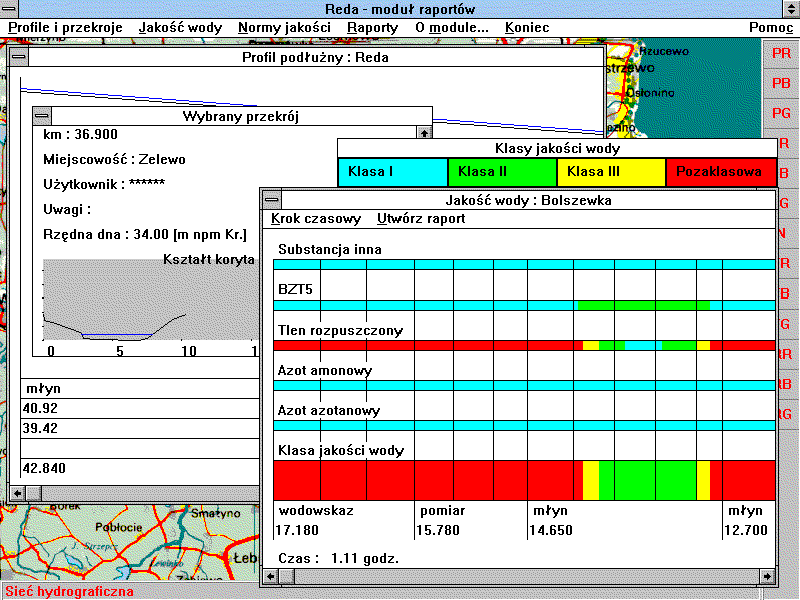Click the riverbed cross-section chart

click(151, 300)
